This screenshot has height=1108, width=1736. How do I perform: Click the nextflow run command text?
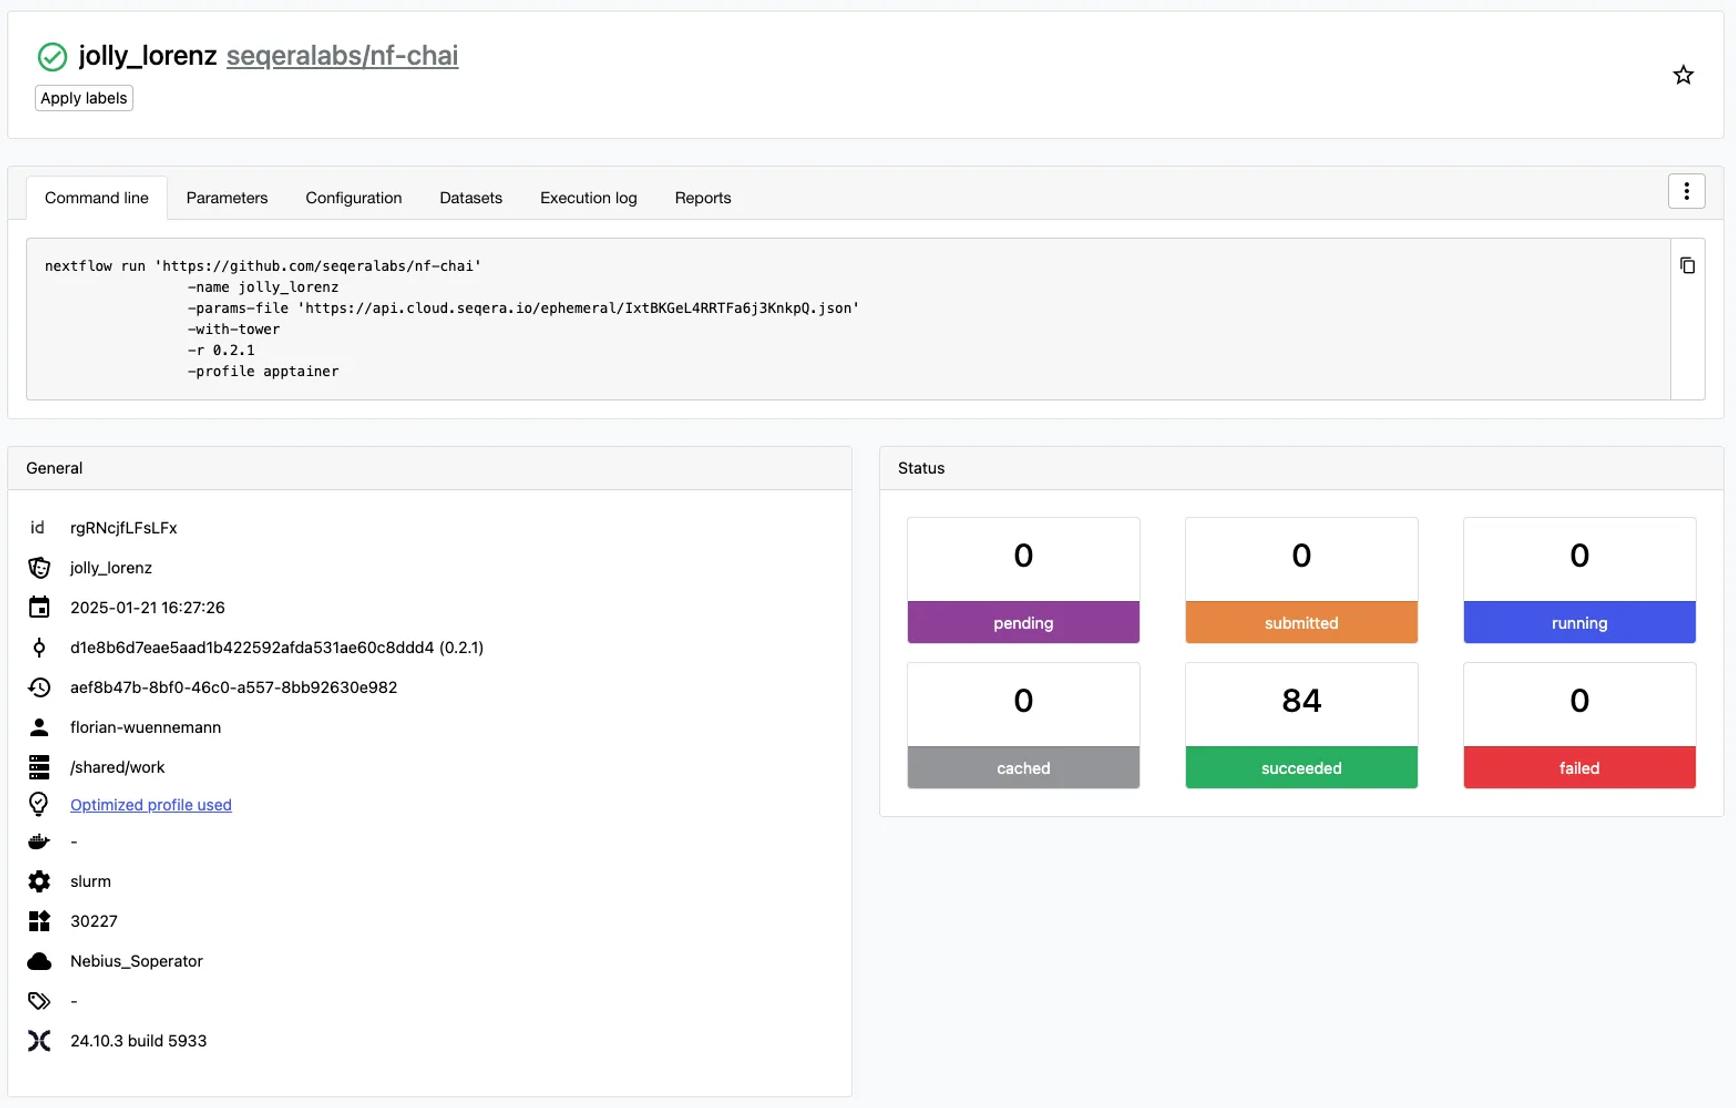[263, 266]
